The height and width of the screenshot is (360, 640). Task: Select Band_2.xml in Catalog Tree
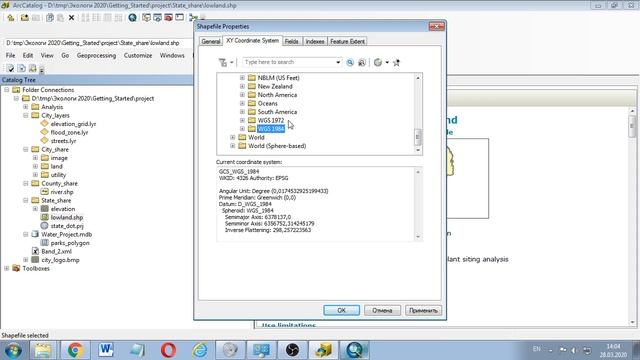(56, 251)
